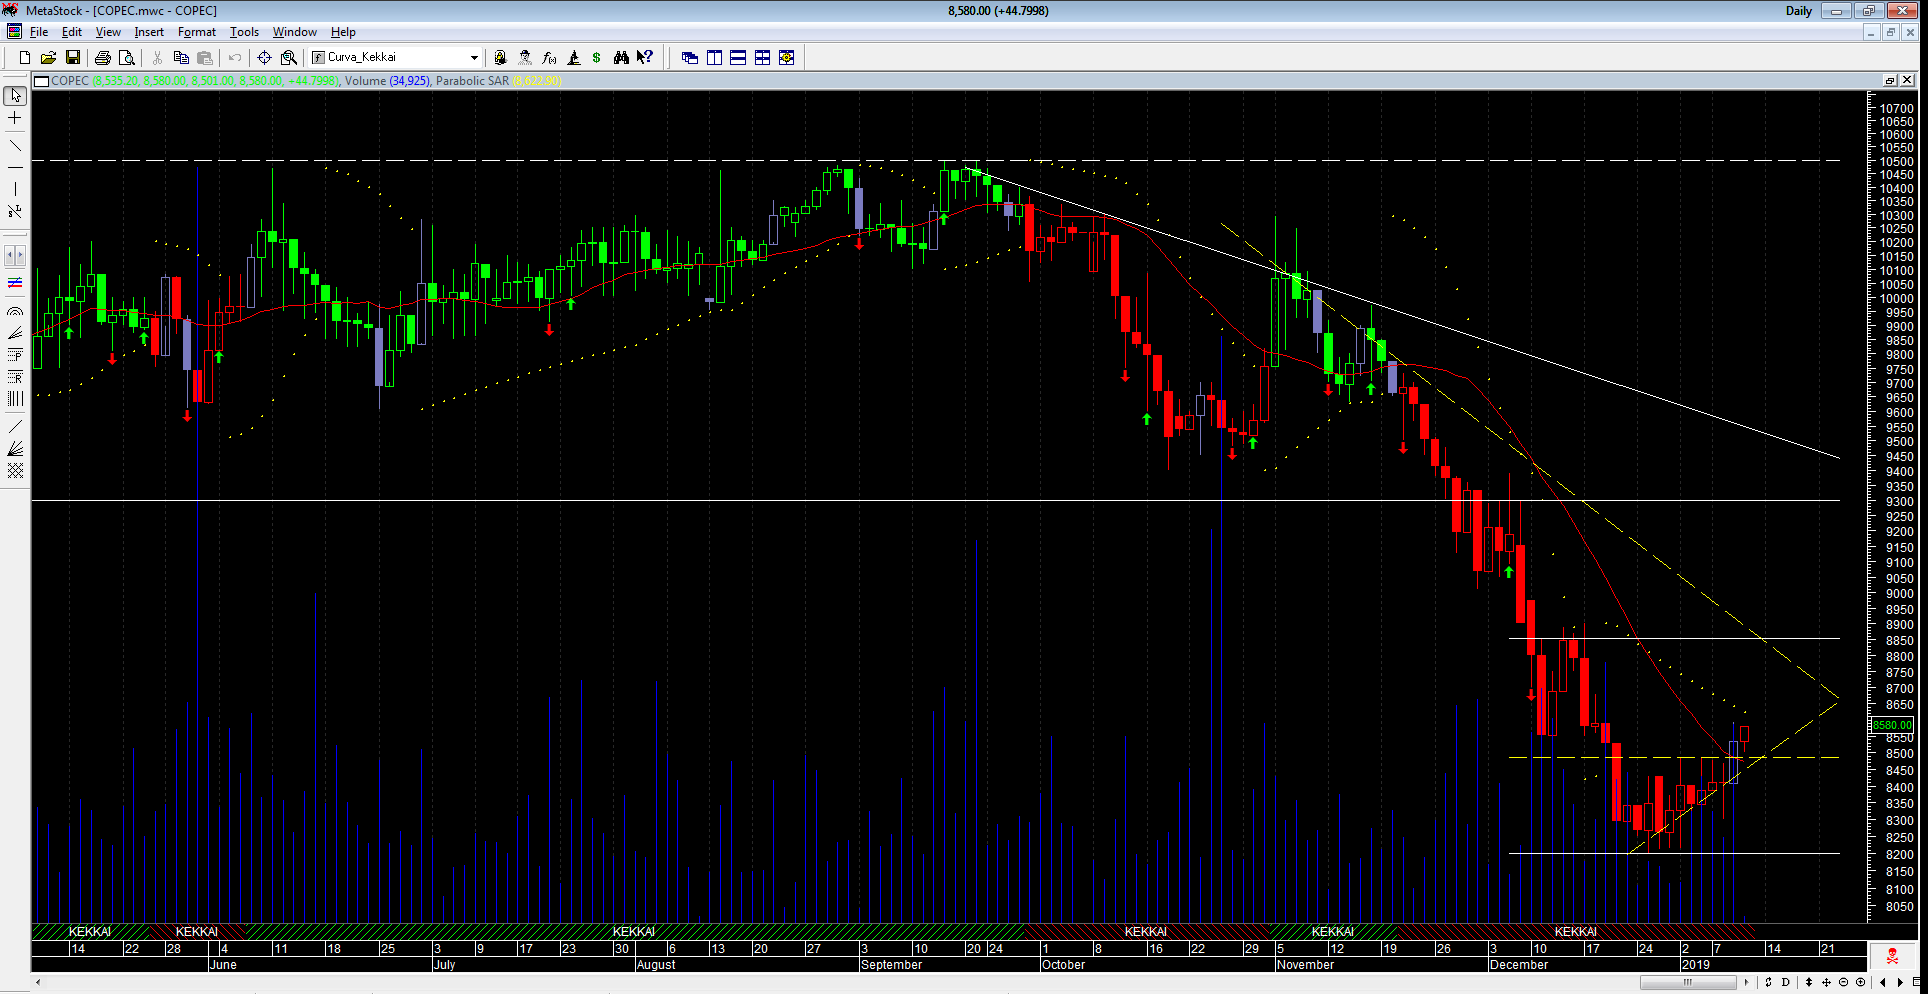Click the COPEC security name label

(x=70, y=81)
